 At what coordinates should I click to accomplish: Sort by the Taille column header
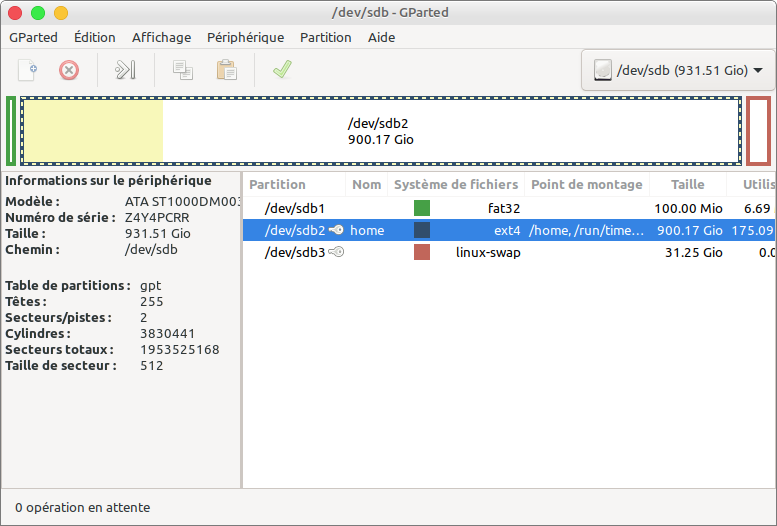pyautogui.click(x=688, y=184)
